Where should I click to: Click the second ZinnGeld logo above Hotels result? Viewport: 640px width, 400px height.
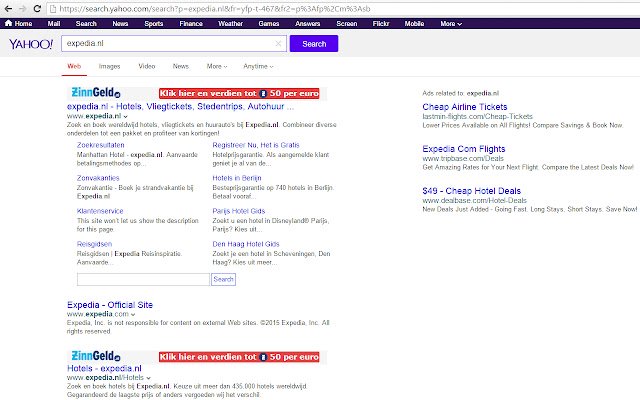tap(96, 356)
